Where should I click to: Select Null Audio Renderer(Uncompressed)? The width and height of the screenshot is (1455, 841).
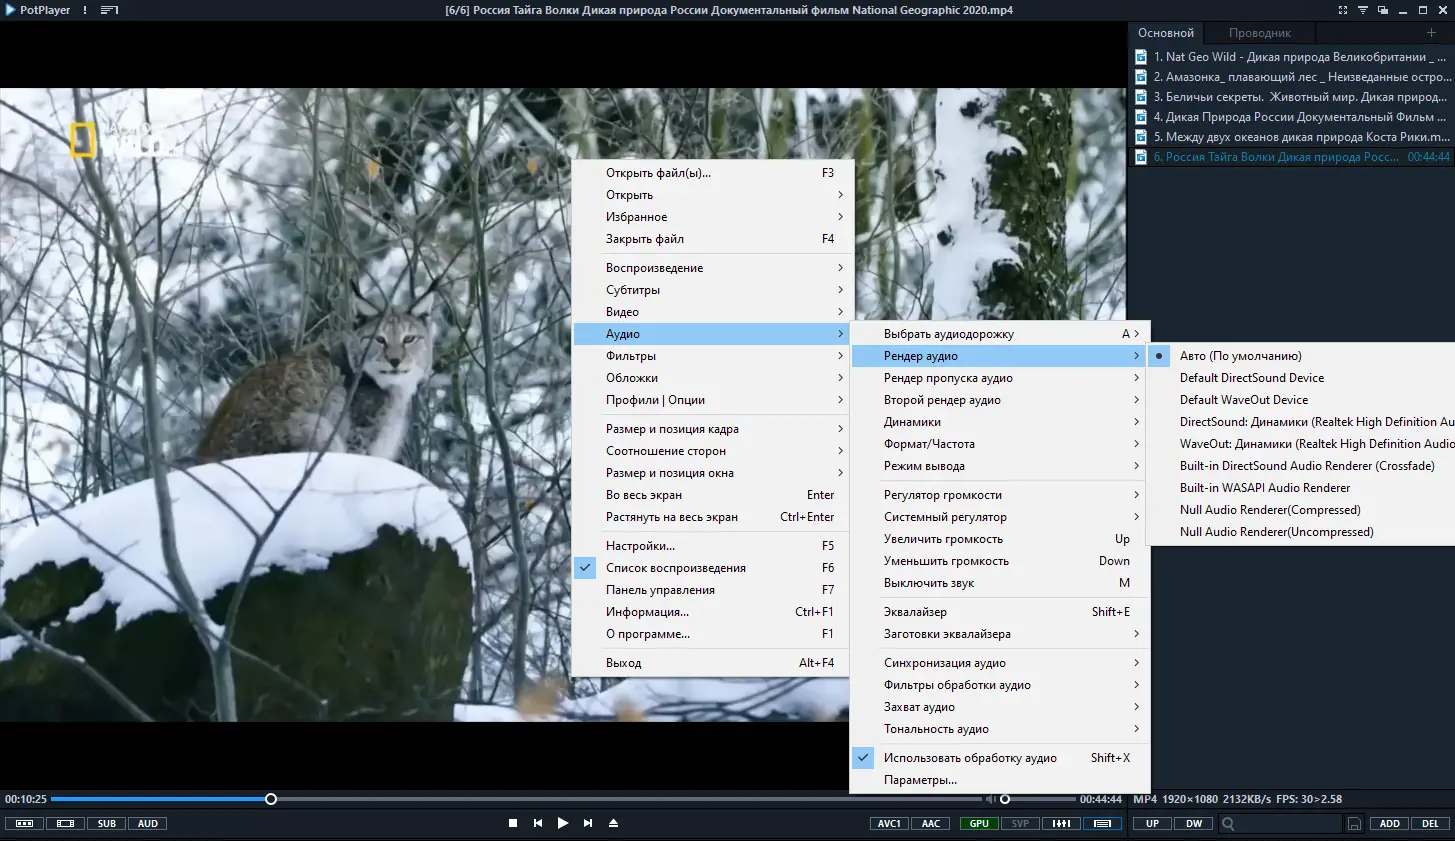(1301, 532)
